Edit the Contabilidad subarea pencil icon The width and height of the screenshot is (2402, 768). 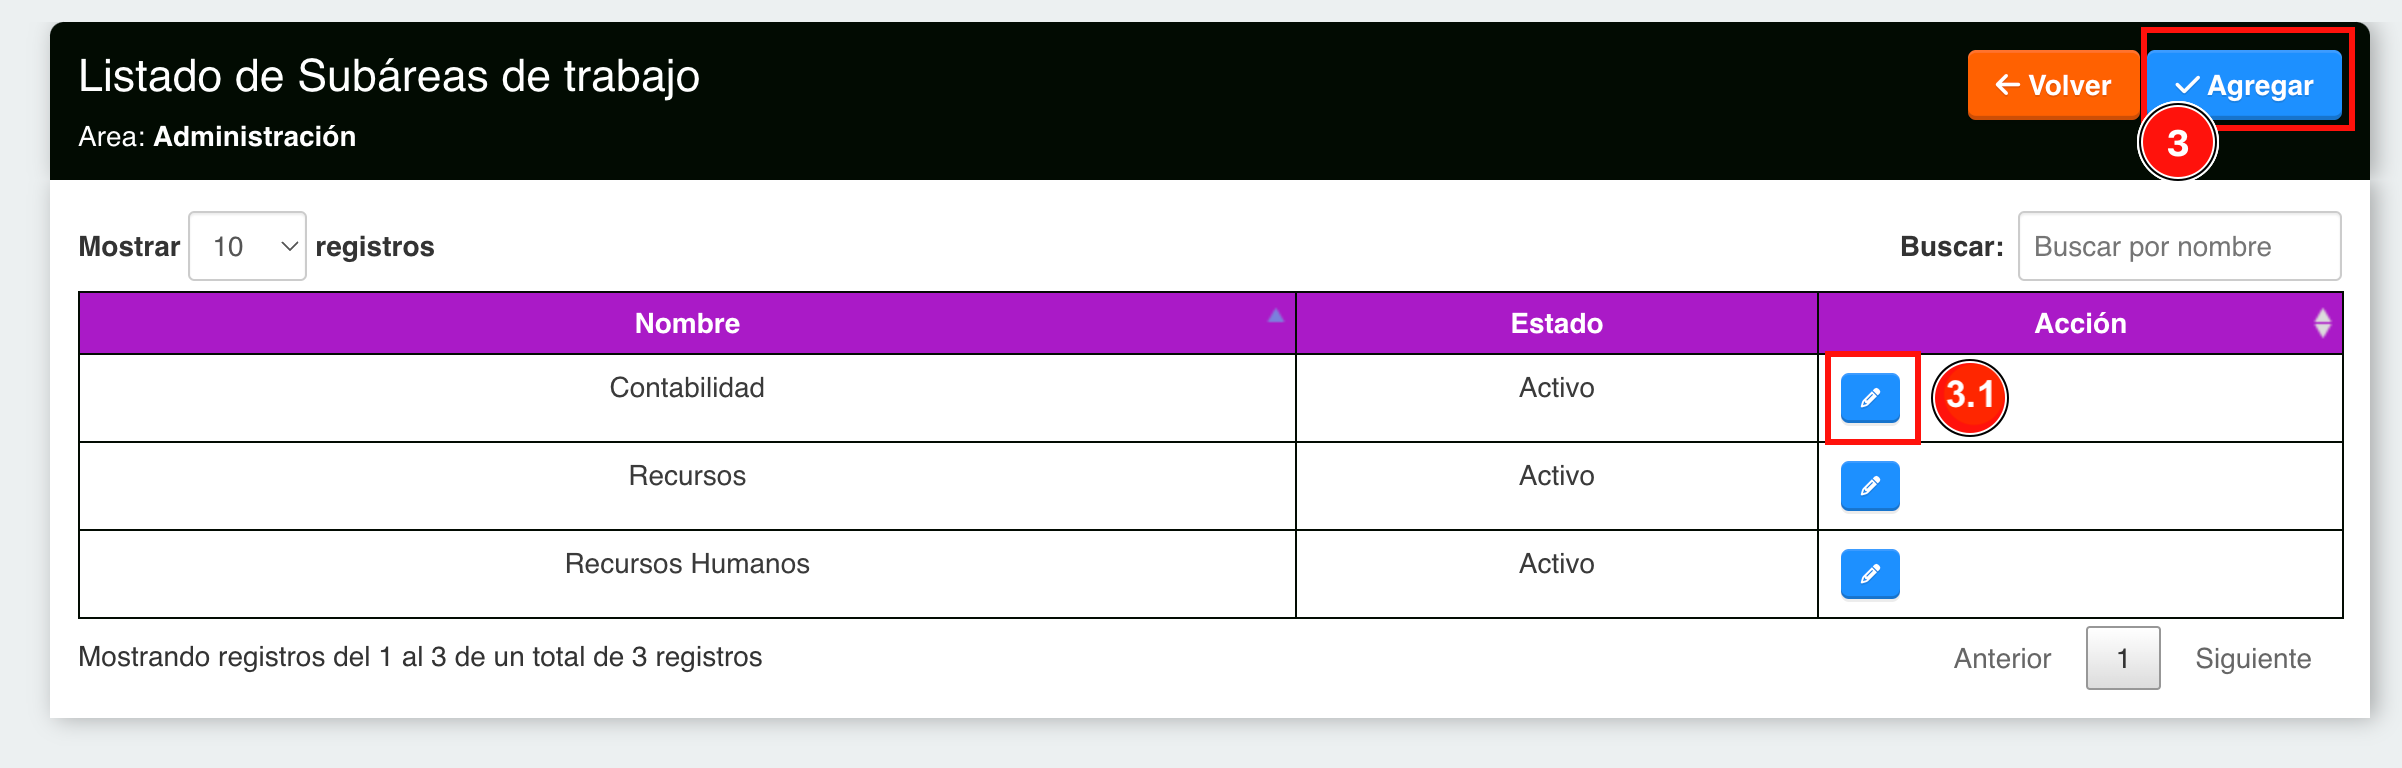coord(1870,398)
